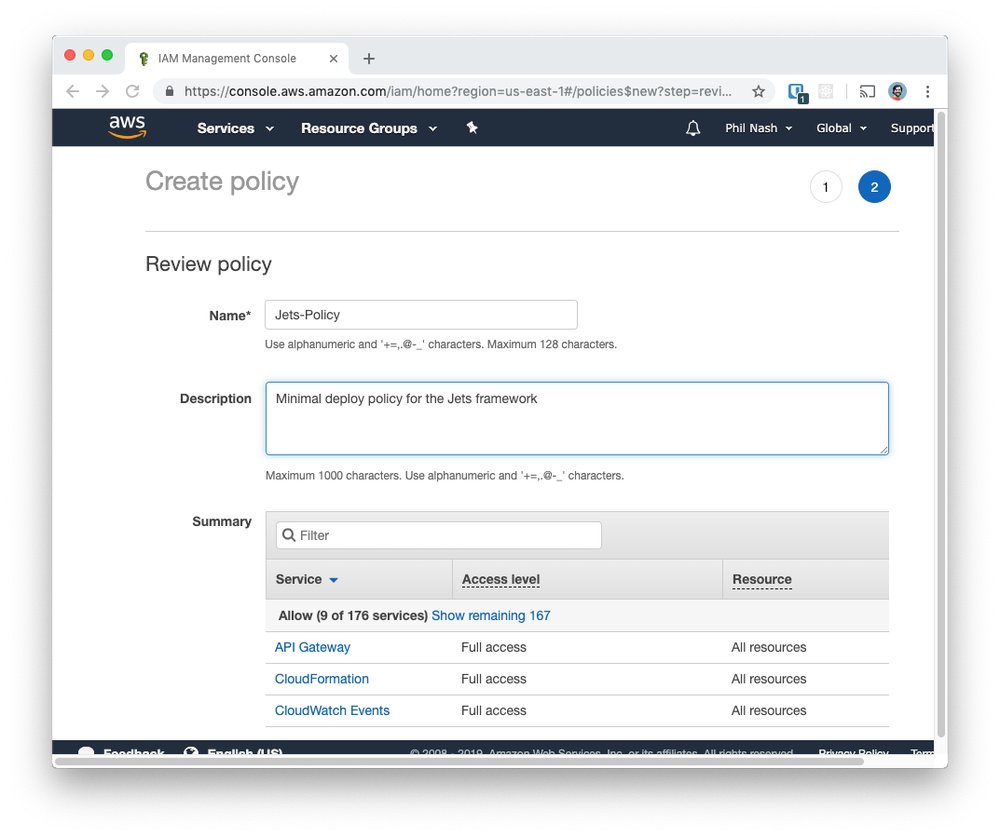The height and width of the screenshot is (837, 1000).
Task: Reload the page using the refresh icon
Action: click(x=132, y=91)
